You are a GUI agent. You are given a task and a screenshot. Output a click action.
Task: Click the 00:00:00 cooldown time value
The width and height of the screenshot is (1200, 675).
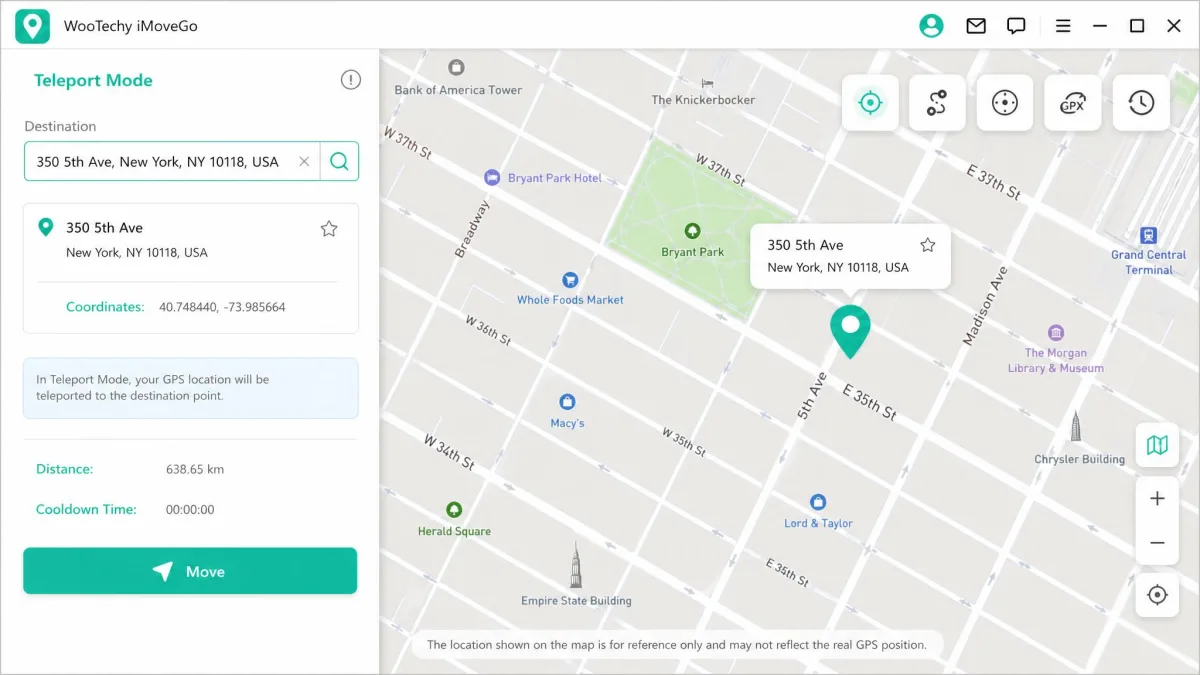point(190,509)
